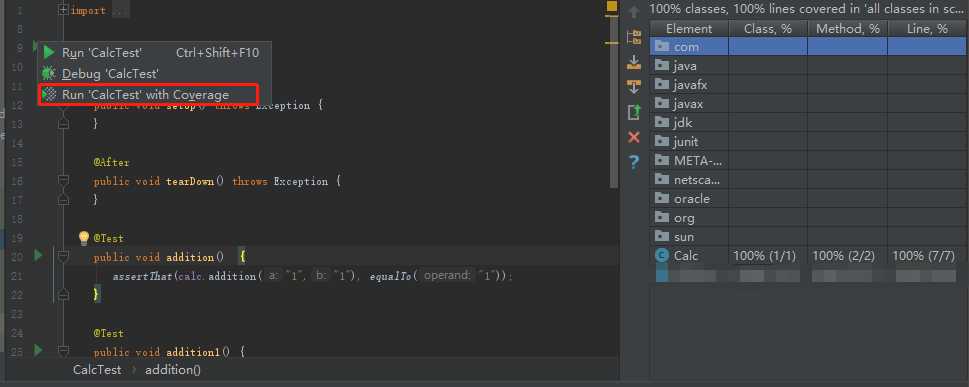Collapse the addition() method fold marker

point(63,257)
